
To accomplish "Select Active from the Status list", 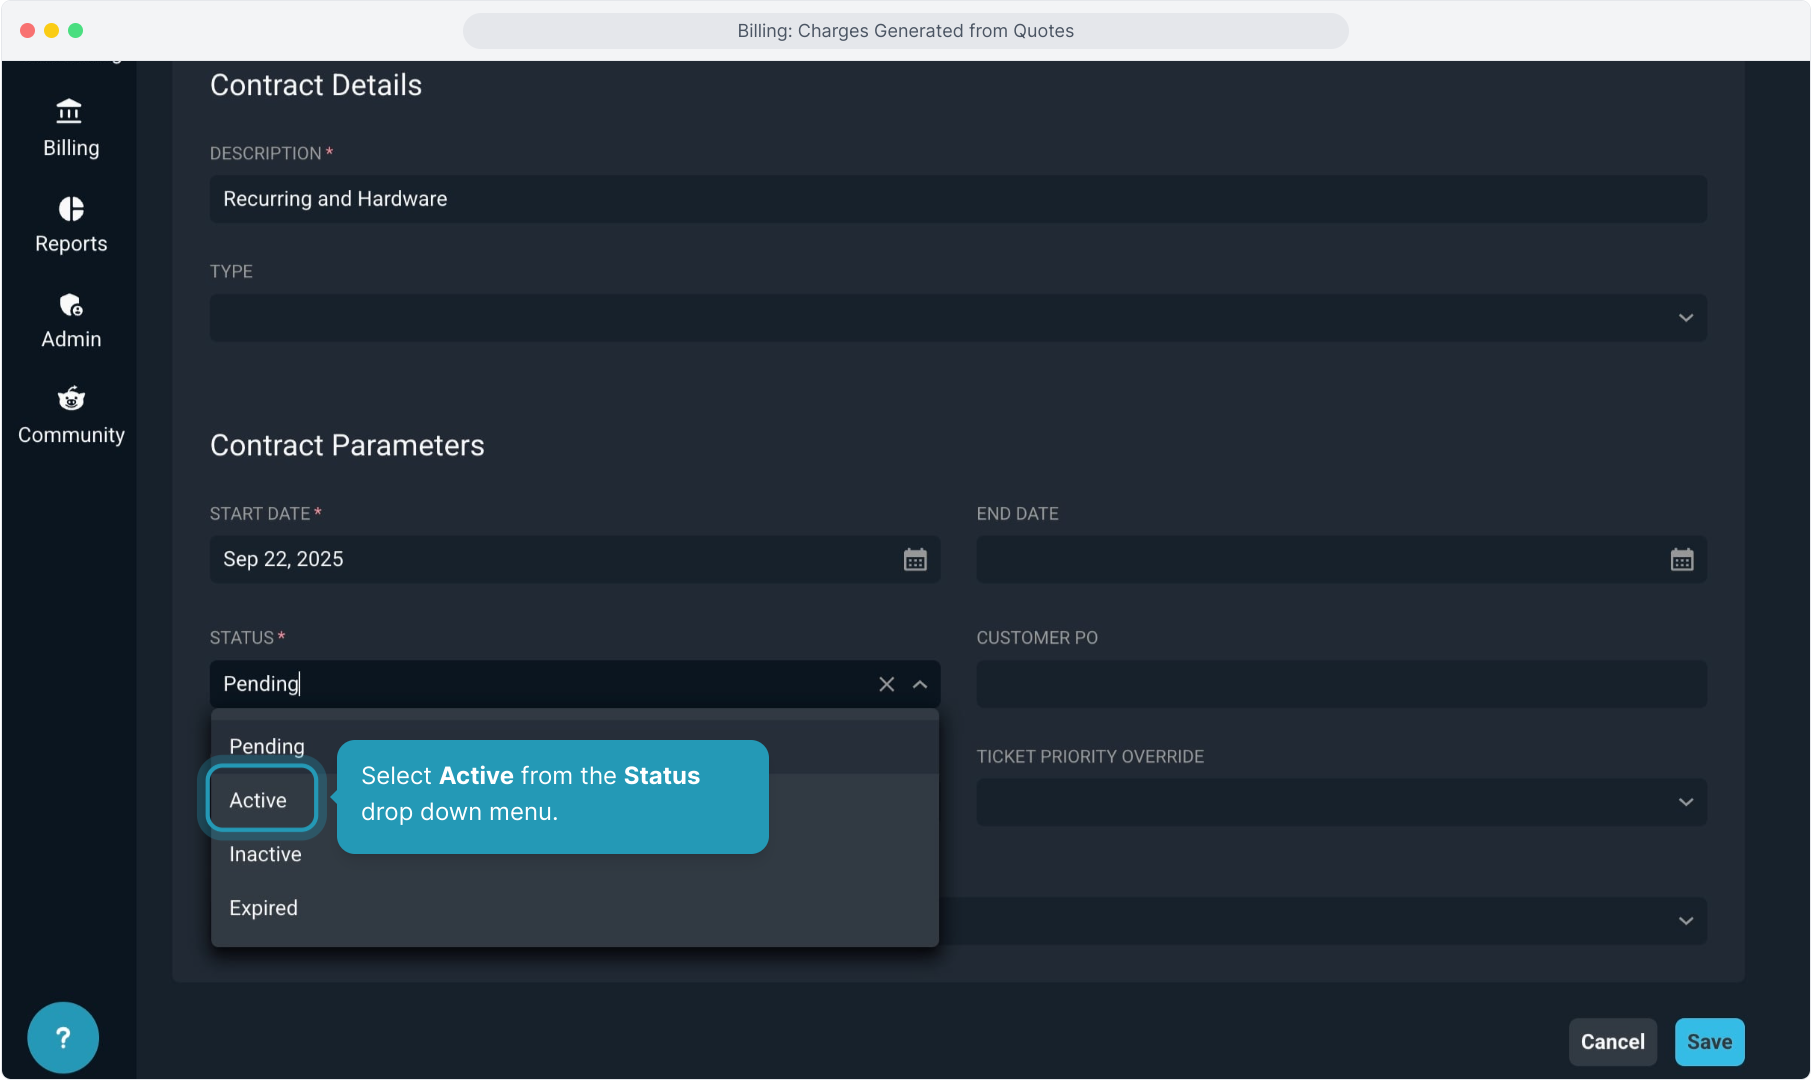I will point(258,800).
